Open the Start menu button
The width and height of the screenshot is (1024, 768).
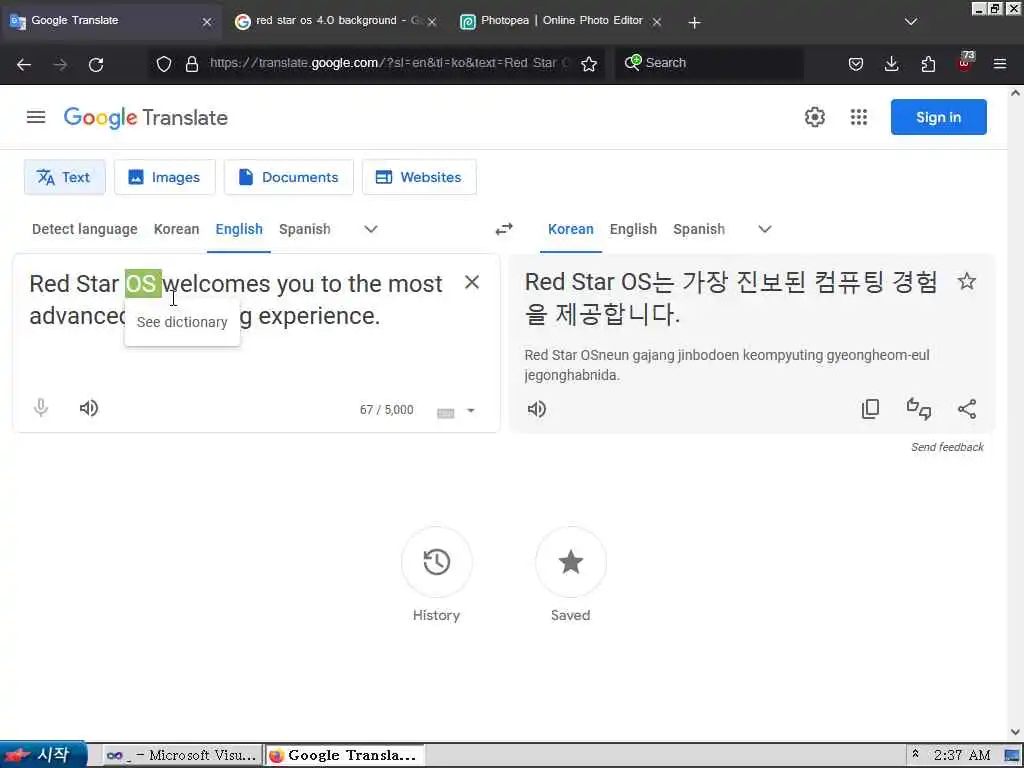(43, 755)
